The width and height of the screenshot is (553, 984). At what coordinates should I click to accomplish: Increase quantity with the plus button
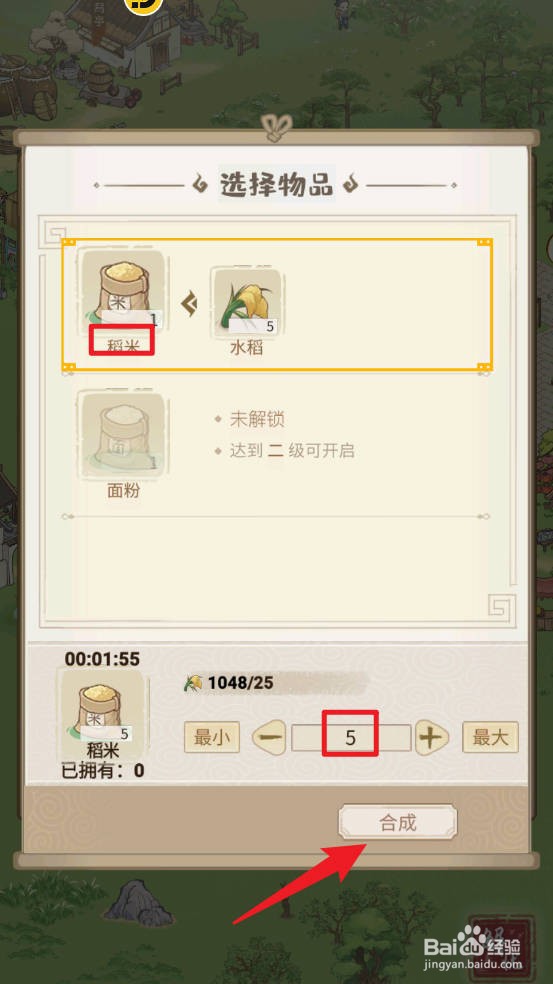432,738
